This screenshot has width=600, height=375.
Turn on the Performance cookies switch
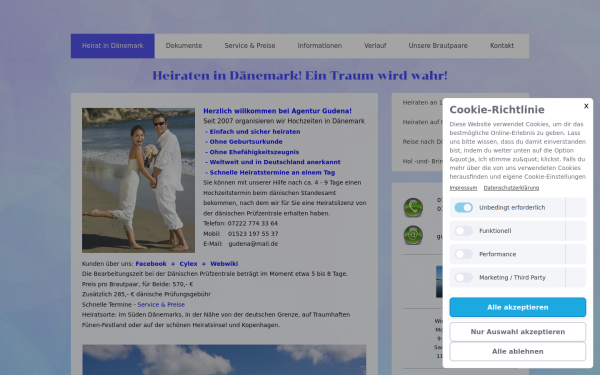point(463,254)
